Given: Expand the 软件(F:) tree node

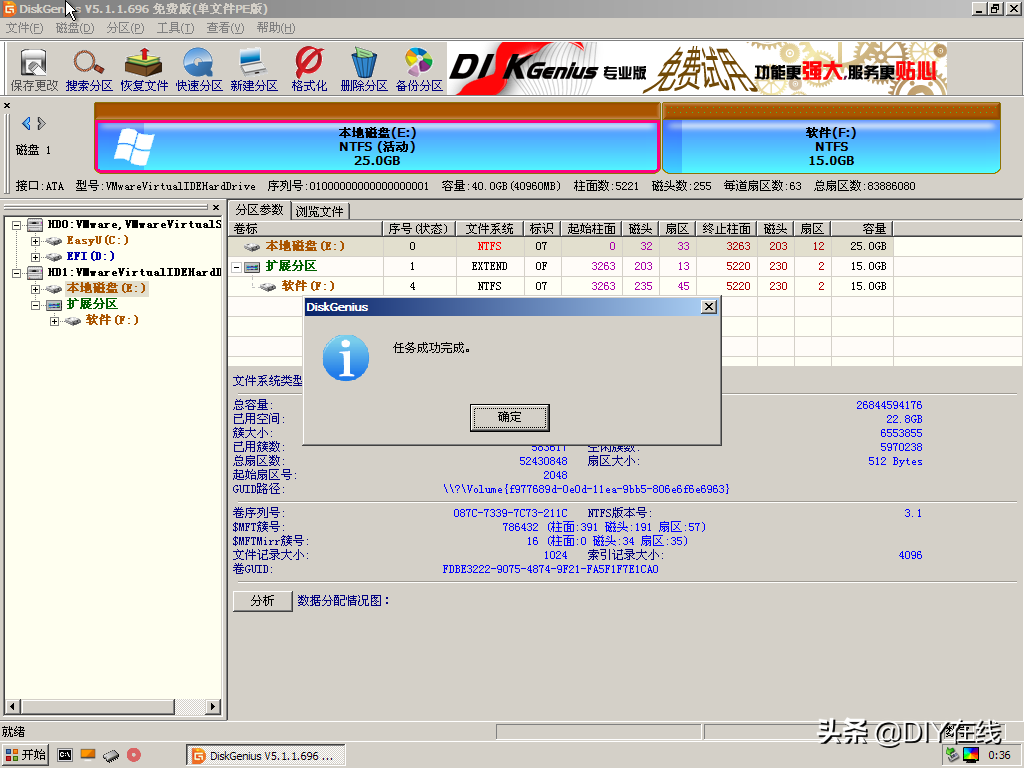Looking at the screenshot, I should (x=54, y=321).
